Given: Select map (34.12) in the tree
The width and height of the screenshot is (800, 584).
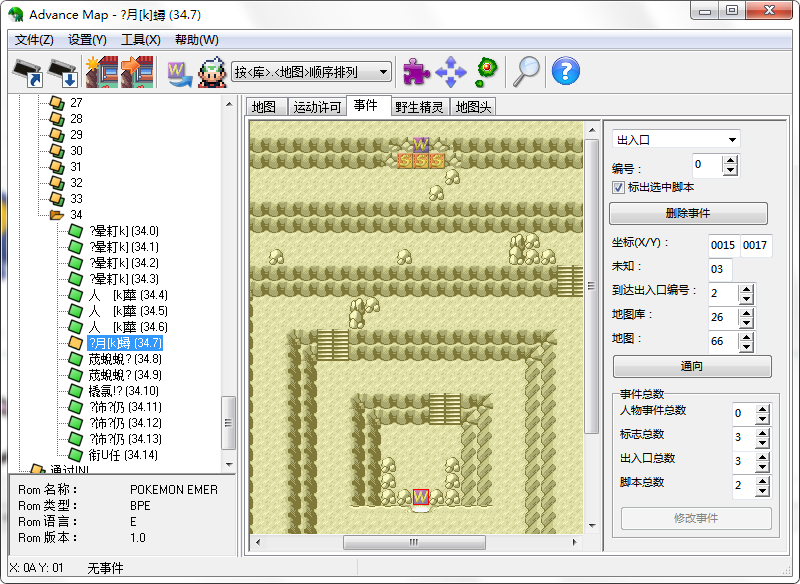Looking at the screenshot, I should 125,423.
